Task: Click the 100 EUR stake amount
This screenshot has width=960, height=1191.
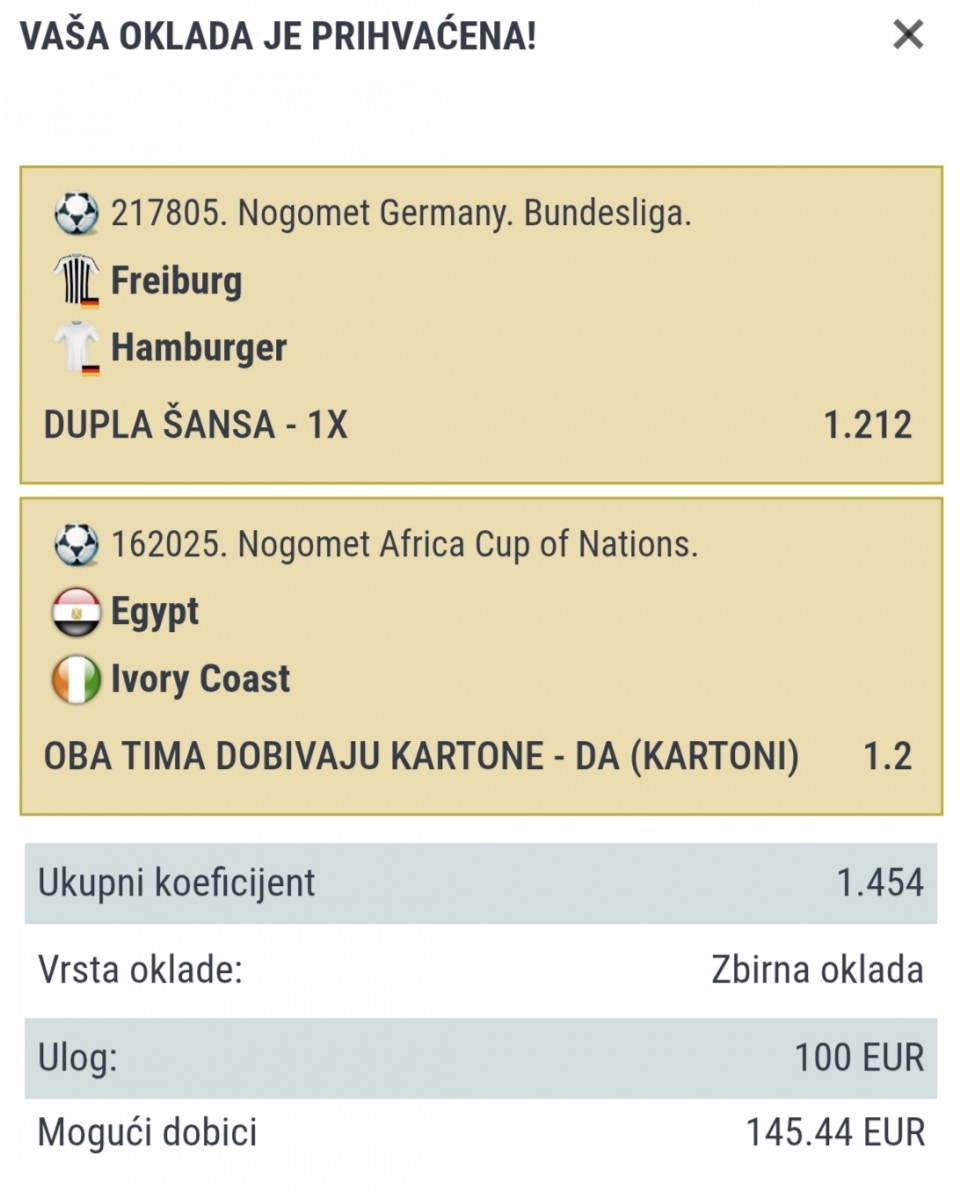Action: click(x=859, y=1057)
